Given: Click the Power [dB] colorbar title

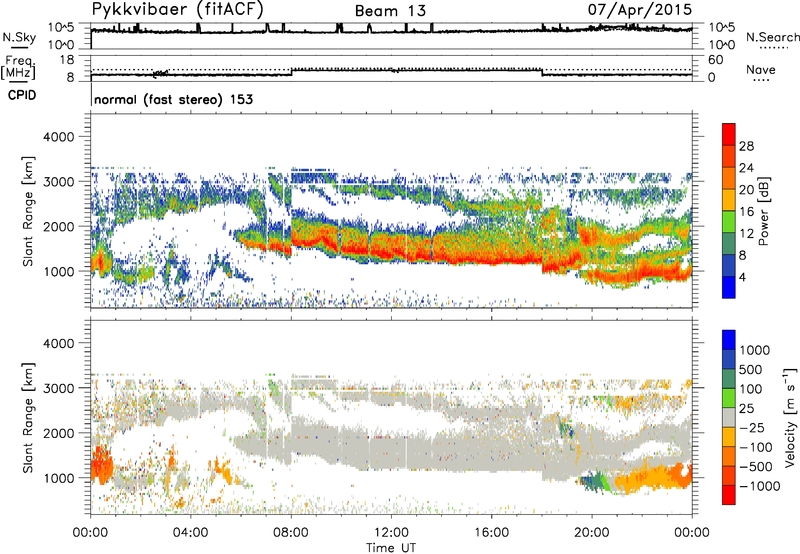Looking at the screenshot, I should (x=764, y=211).
